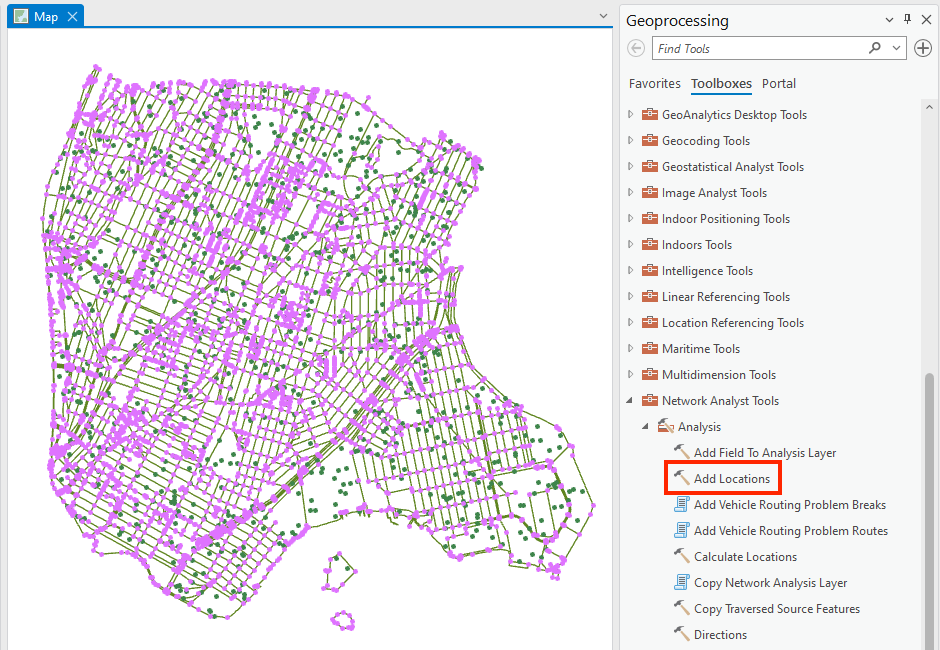Viewport: 940px width, 650px height.
Task: Switch to the Toolboxes tab
Action: 721,83
